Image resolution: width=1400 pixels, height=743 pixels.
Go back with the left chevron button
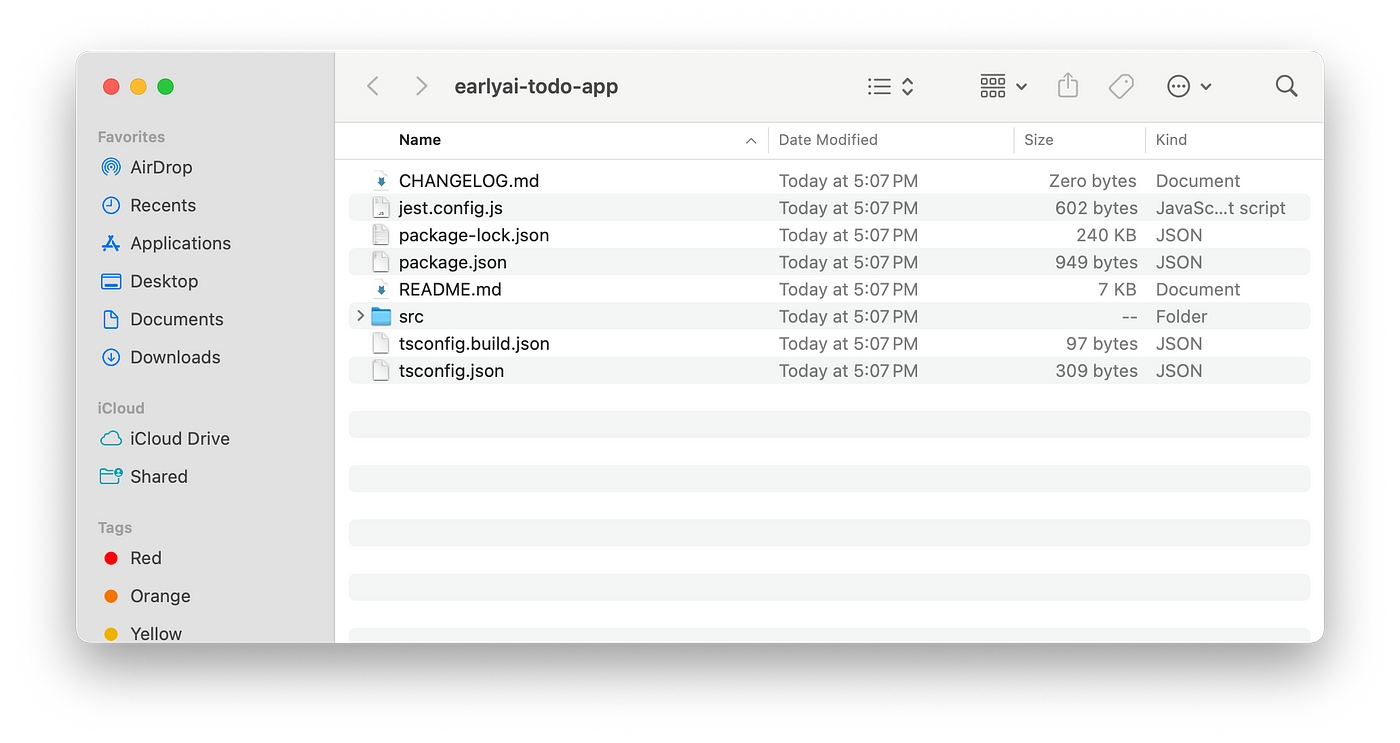point(373,87)
